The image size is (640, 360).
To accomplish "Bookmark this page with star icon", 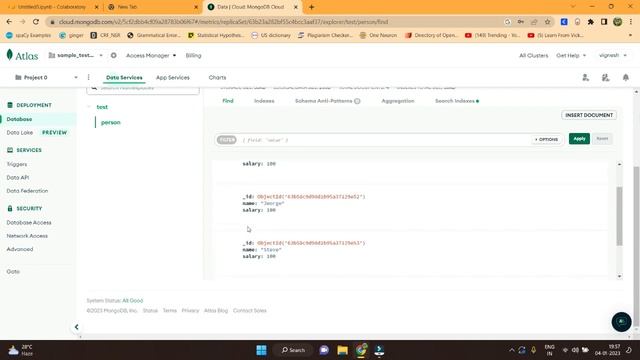I will click(547, 22).
